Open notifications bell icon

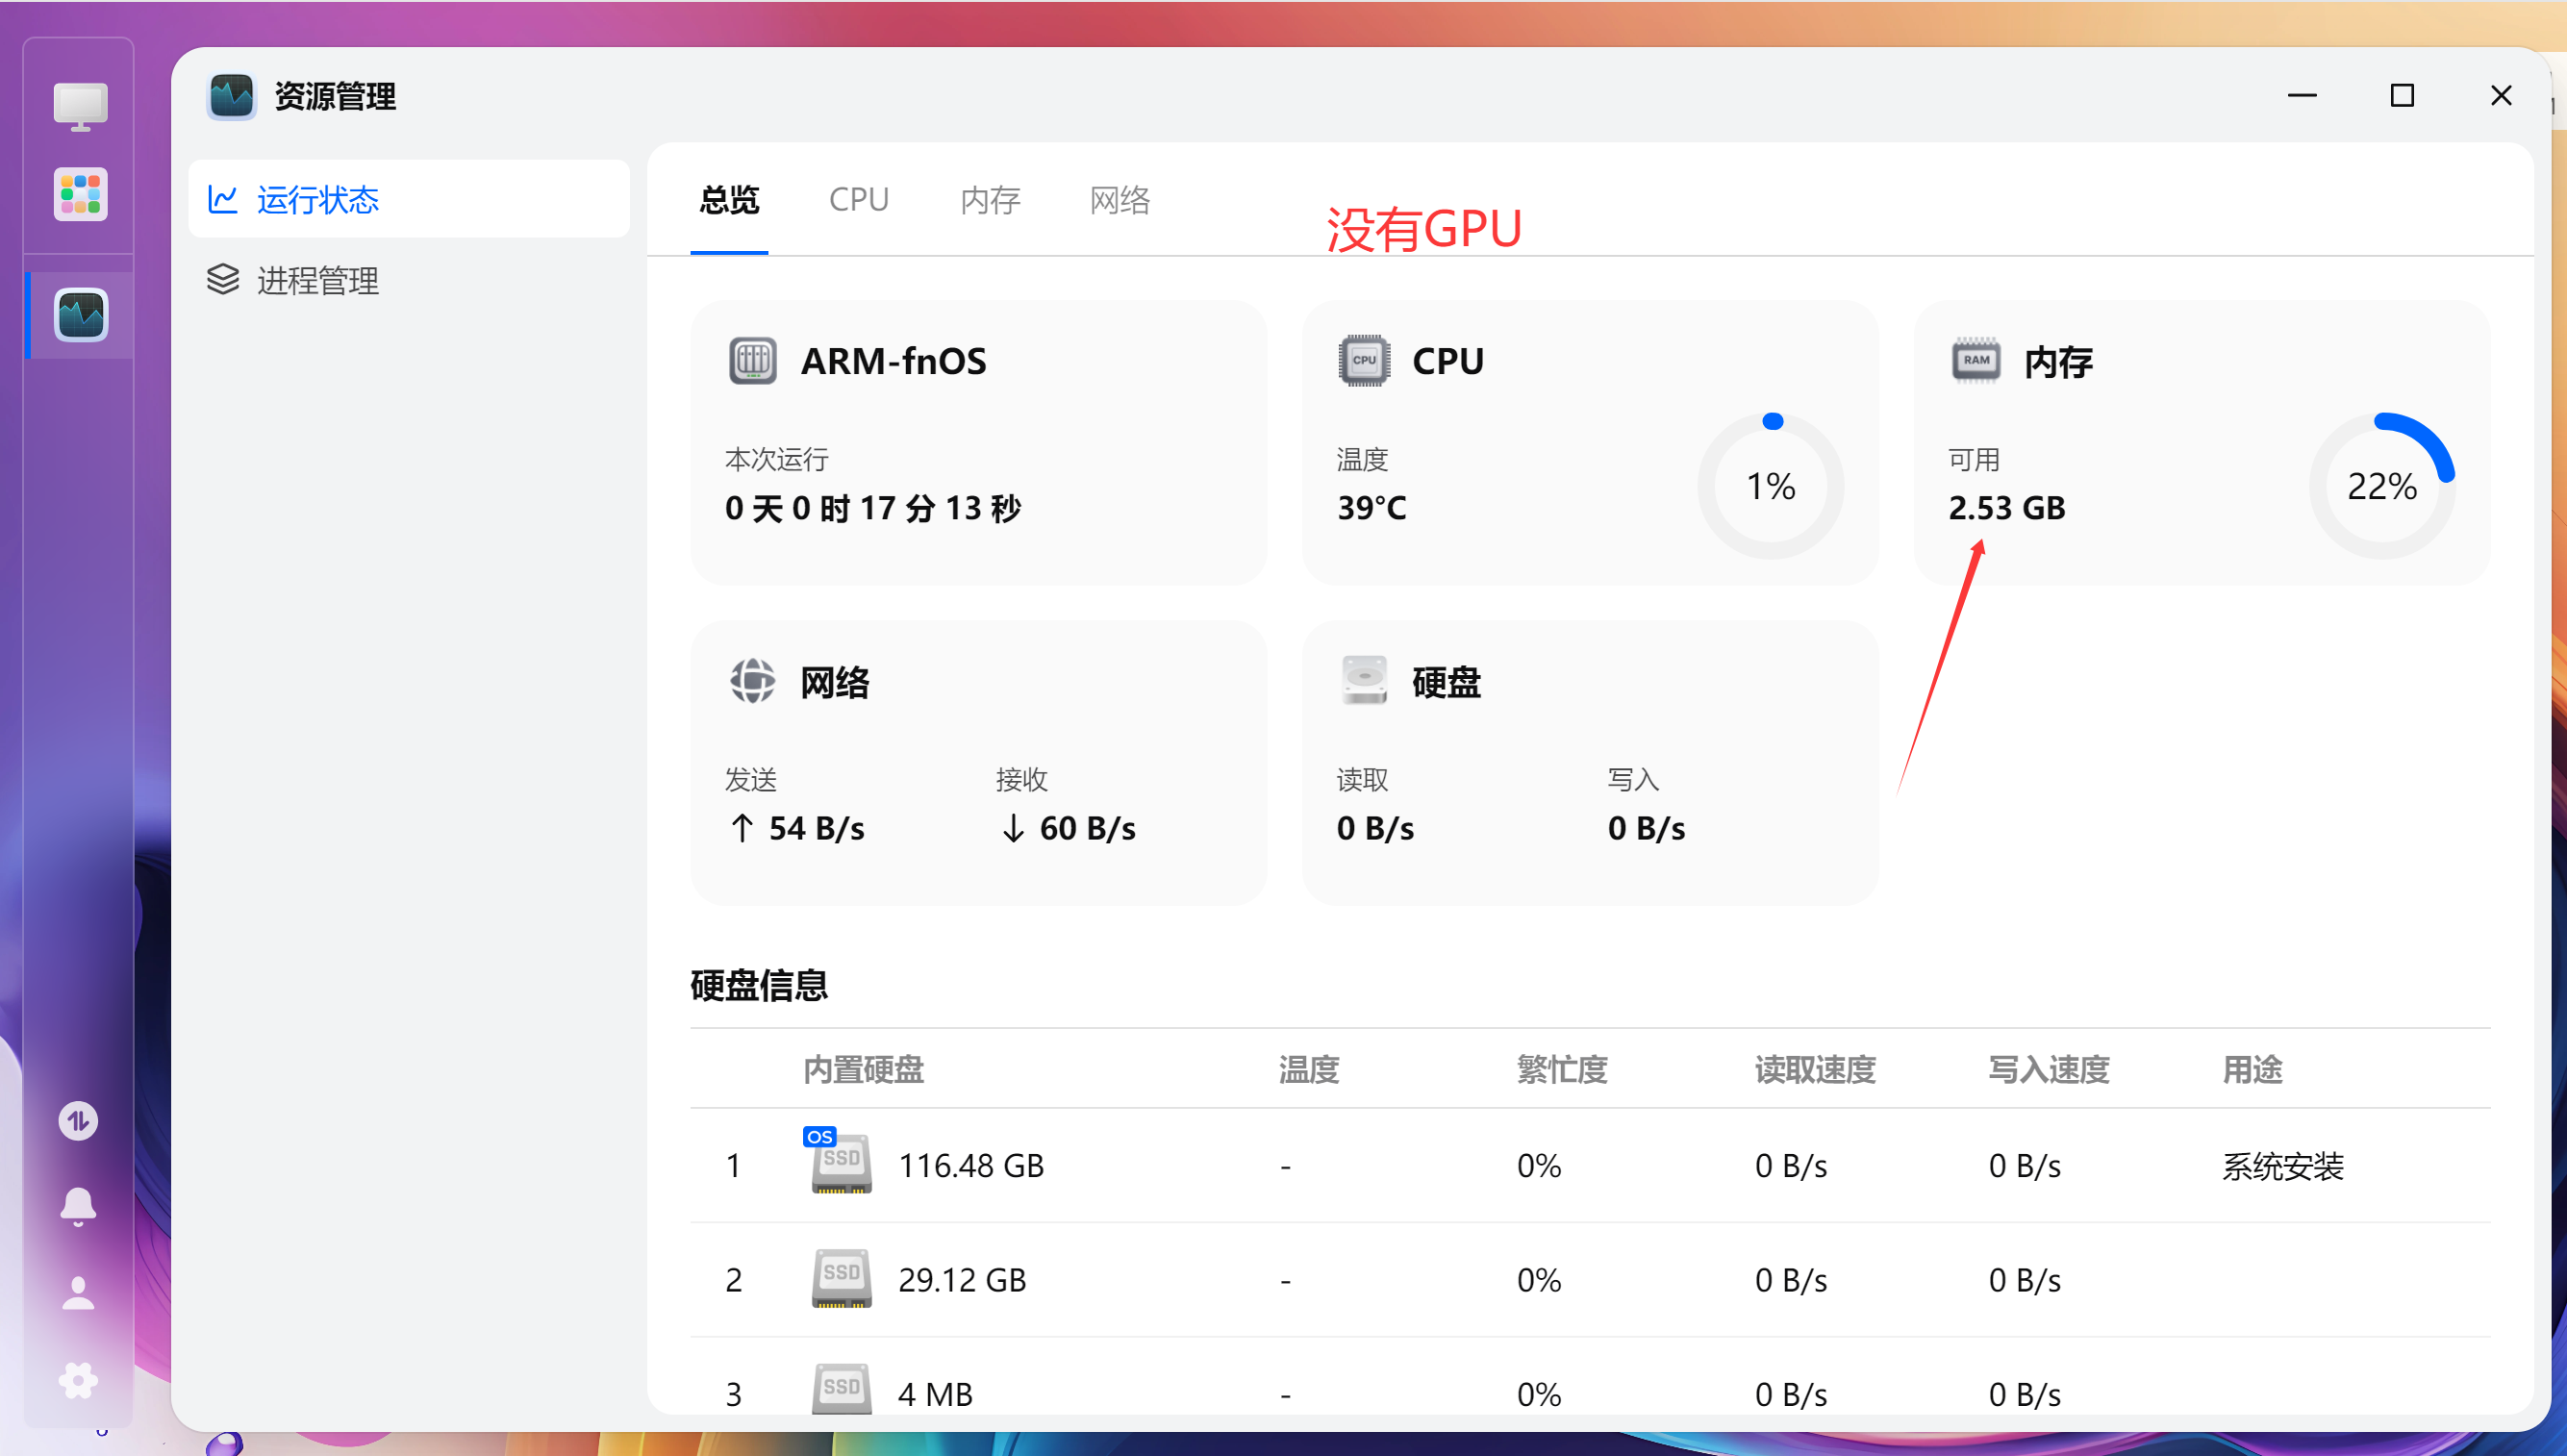point(78,1206)
